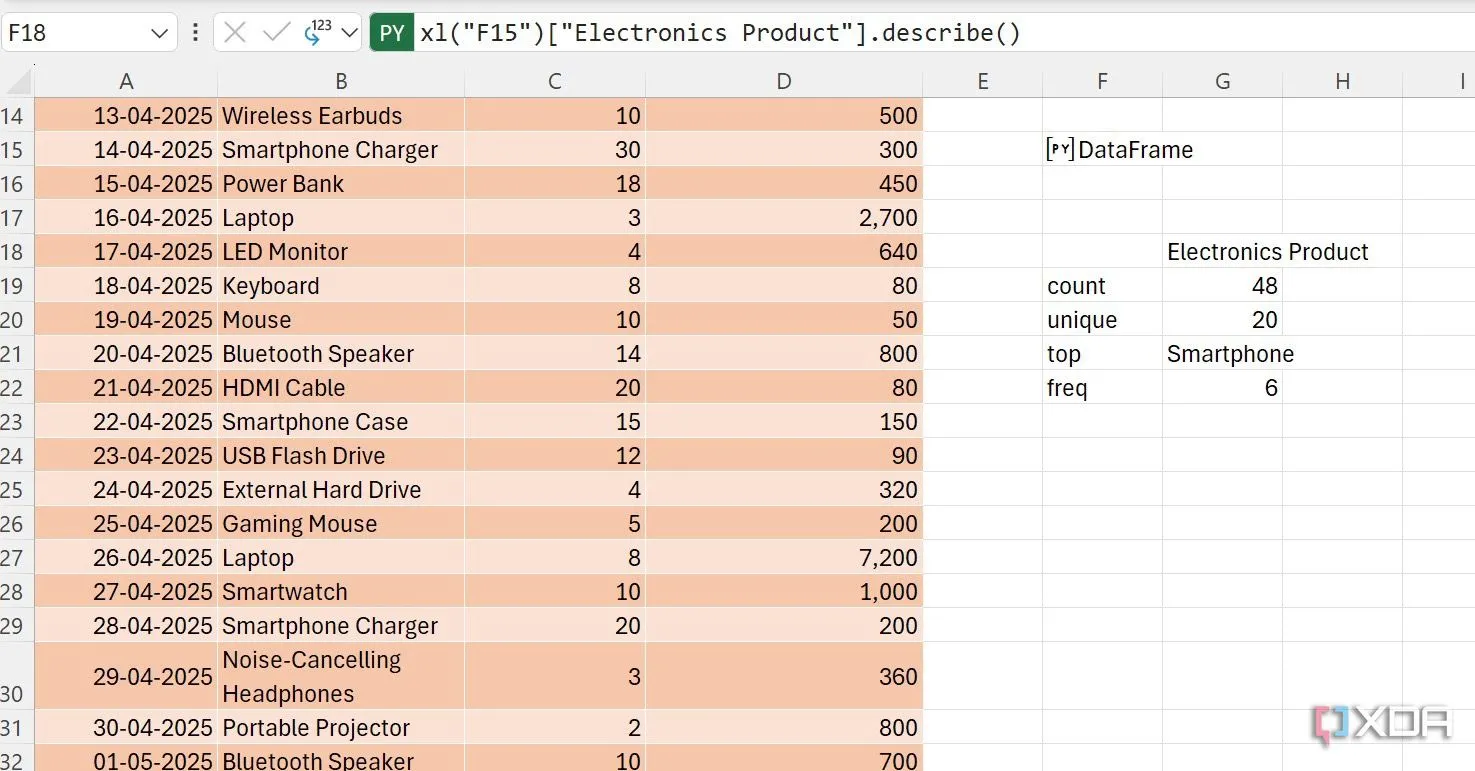This screenshot has width=1475, height=771.
Task: Click the 'Gaming Mouse' cell
Action: 341,524
